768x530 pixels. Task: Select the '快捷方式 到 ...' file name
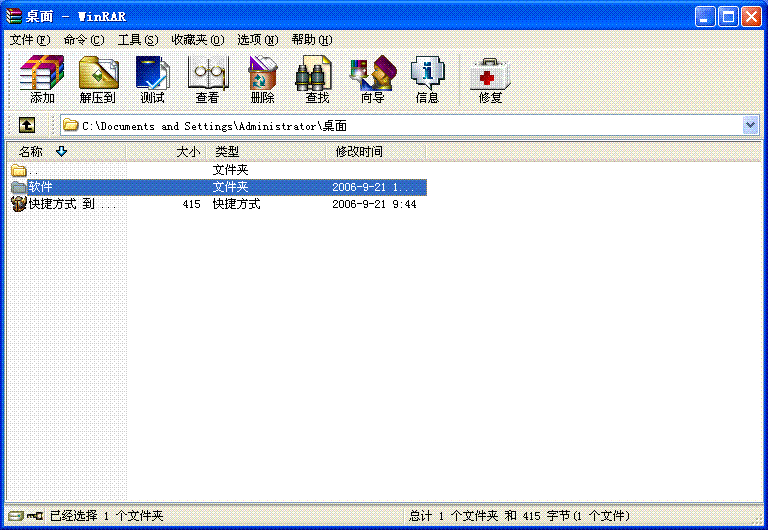pos(72,204)
